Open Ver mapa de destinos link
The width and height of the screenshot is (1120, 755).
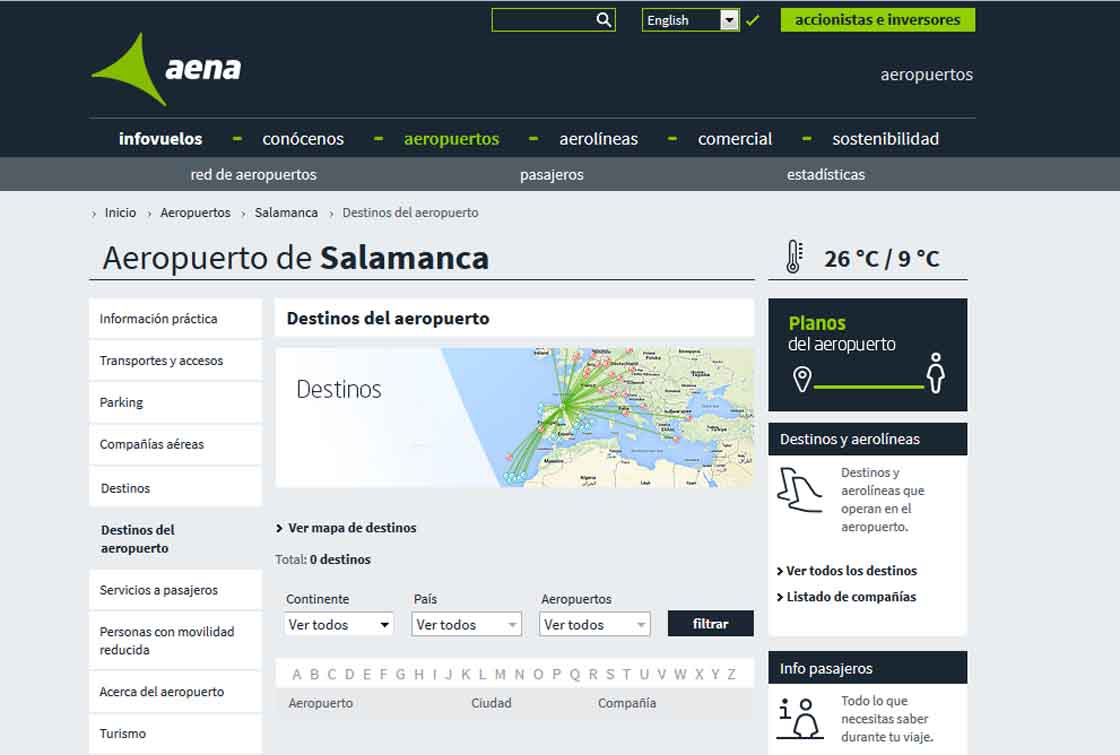tap(351, 528)
